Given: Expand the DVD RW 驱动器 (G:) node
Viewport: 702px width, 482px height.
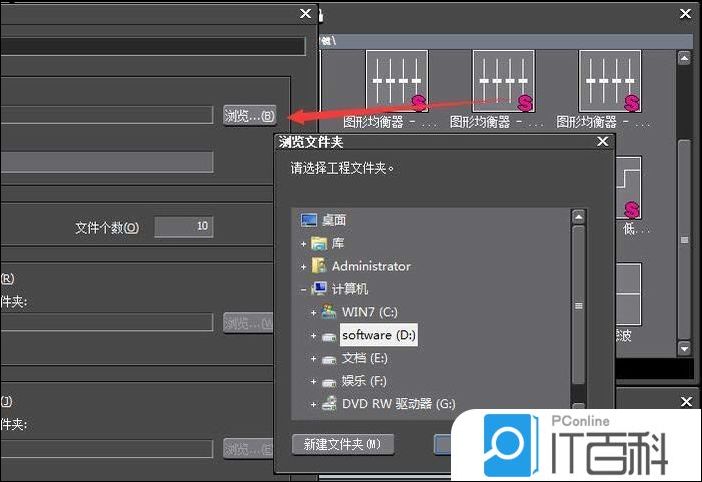Looking at the screenshot, I should pos(313,404).
